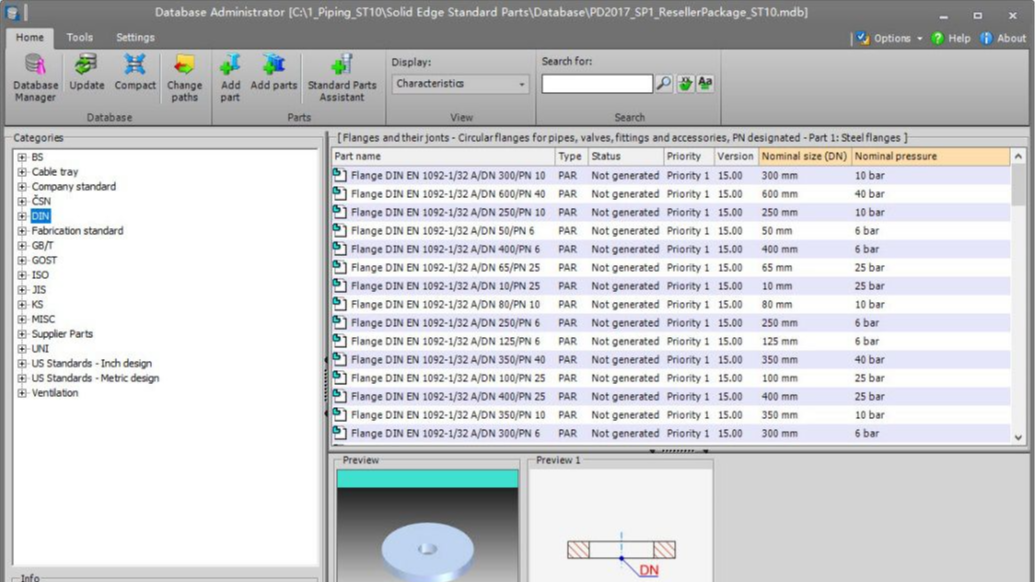Select the ČSN category
1035x582 pixels.
tap(41, 201)
